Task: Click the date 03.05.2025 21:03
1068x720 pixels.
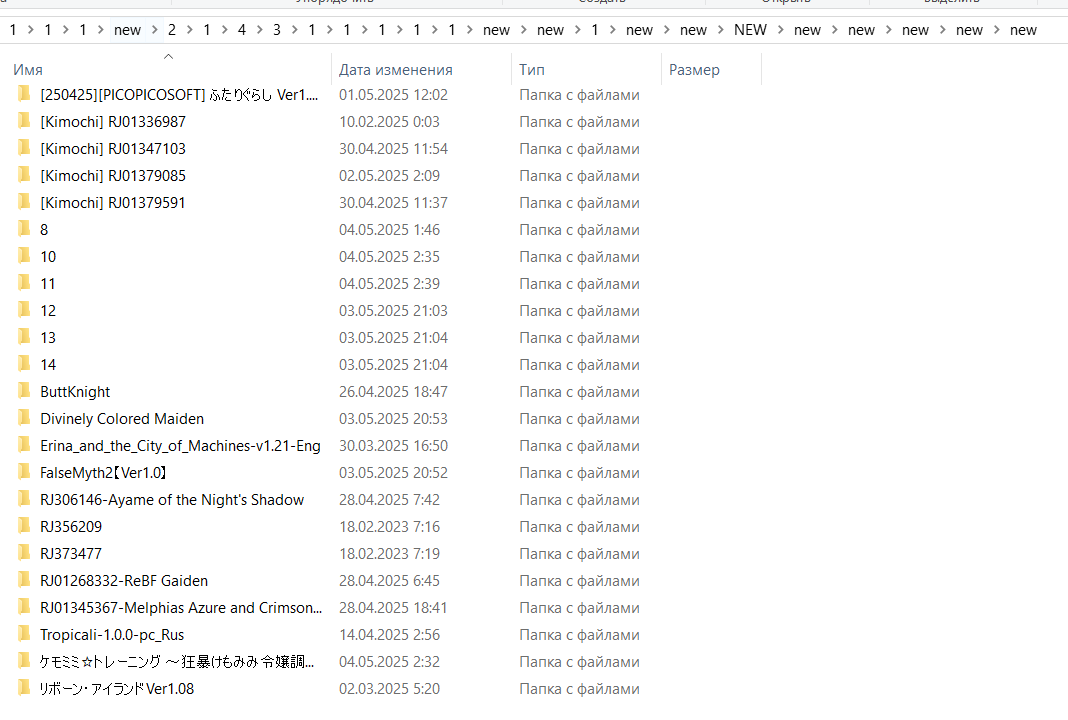Action: (394, 311)
